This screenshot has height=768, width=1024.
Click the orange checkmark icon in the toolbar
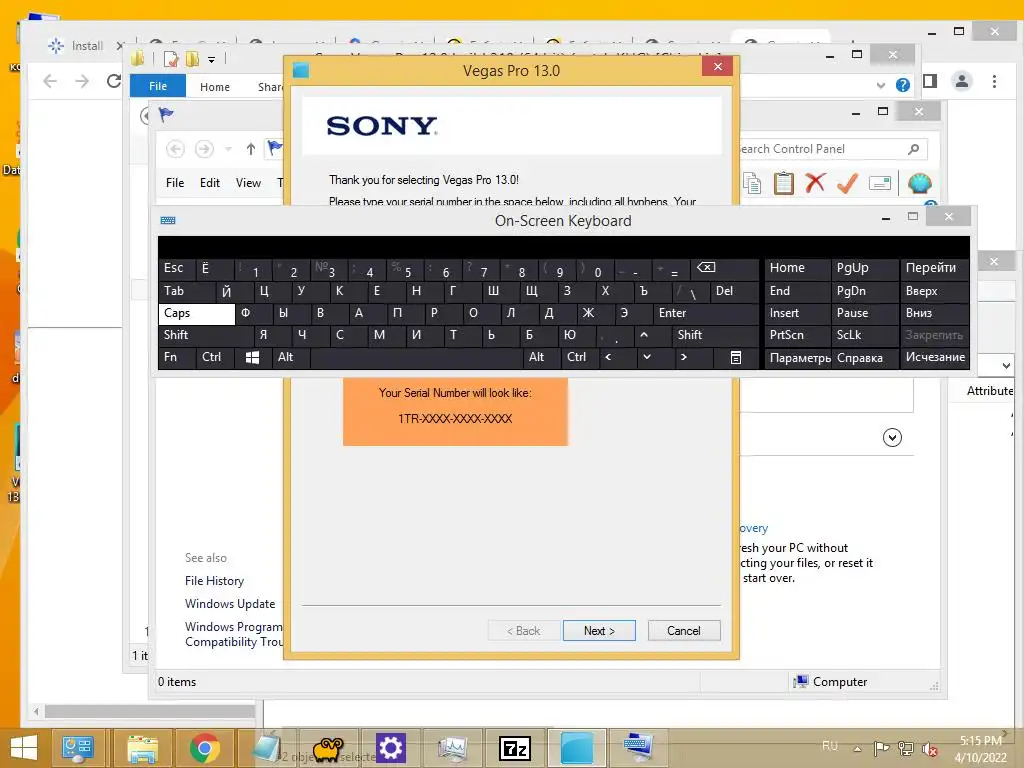click(x=847, y=184)
